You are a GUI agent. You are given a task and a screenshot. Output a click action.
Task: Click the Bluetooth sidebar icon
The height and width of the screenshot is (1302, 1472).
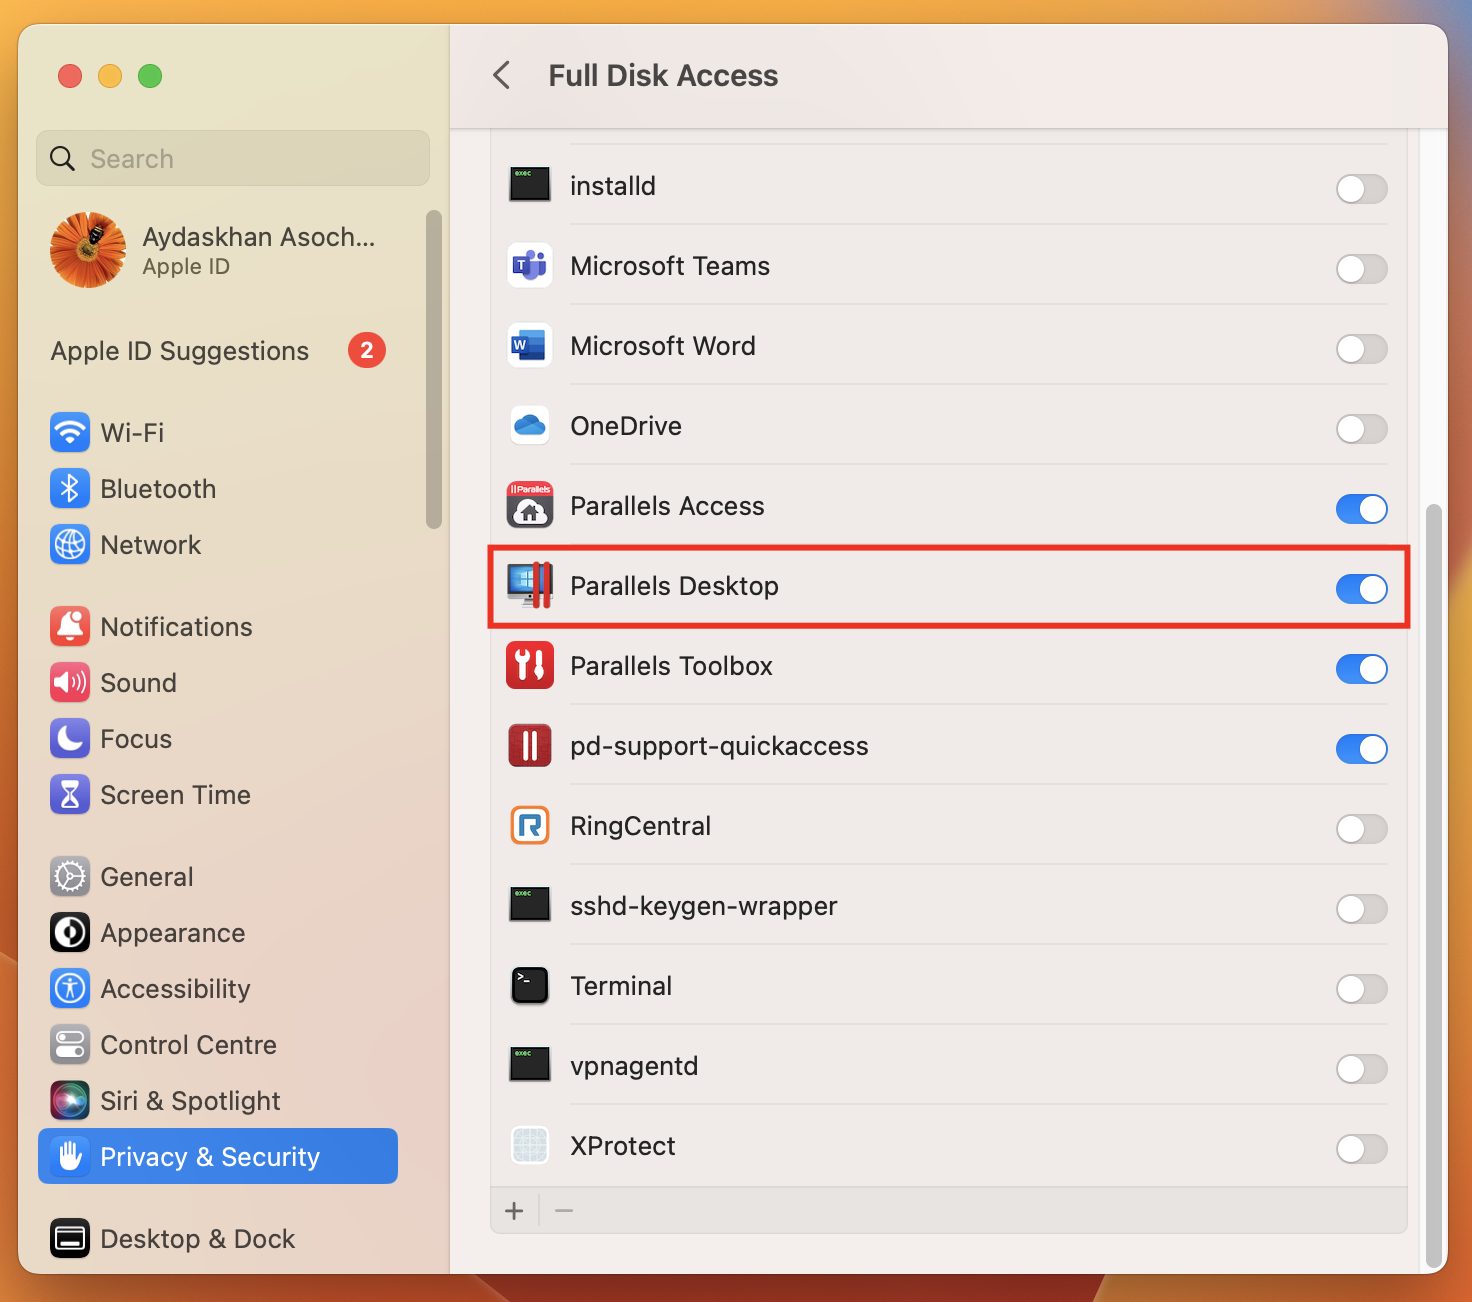(x=70, y=488)
